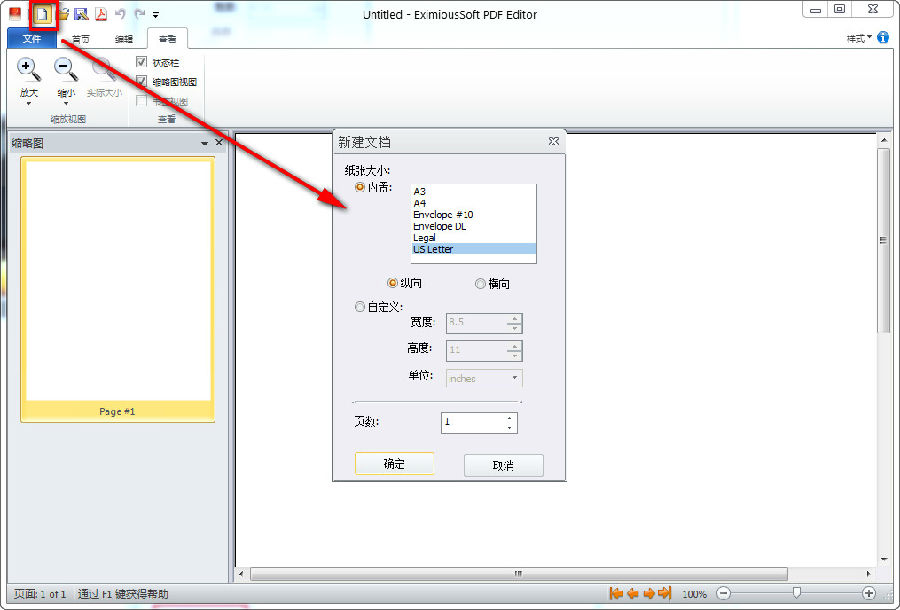Toggle the 缩略图视图 checkbox

141,81
